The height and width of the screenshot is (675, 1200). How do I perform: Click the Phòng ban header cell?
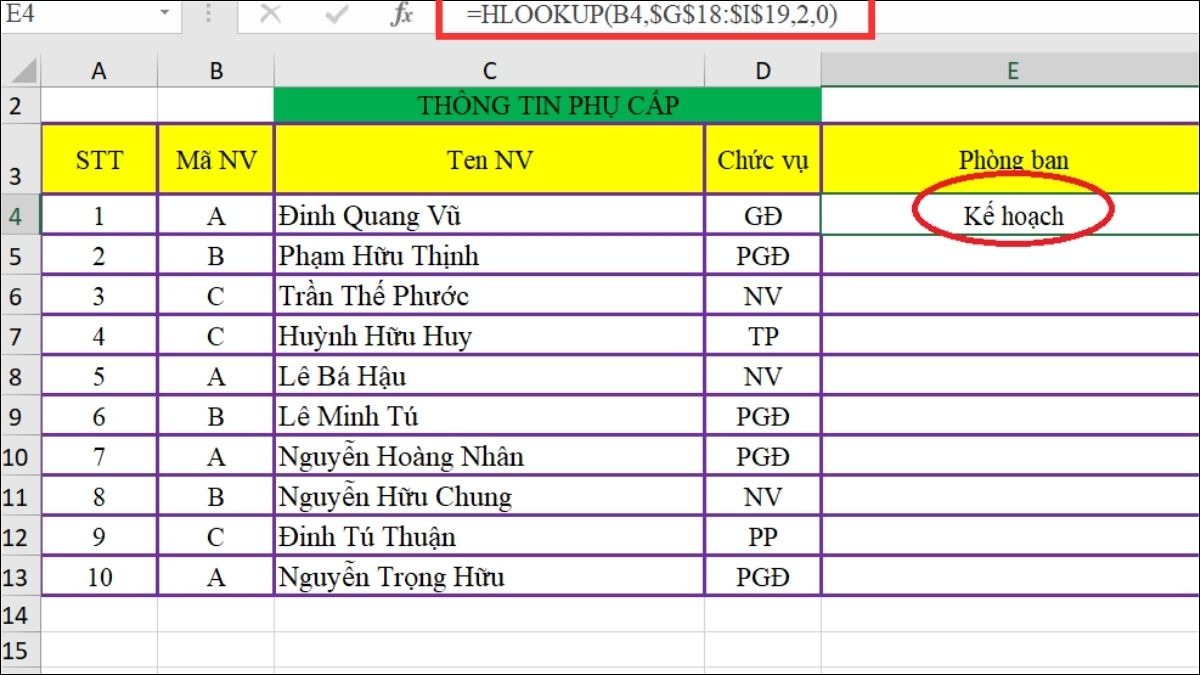pos(1012,160)
